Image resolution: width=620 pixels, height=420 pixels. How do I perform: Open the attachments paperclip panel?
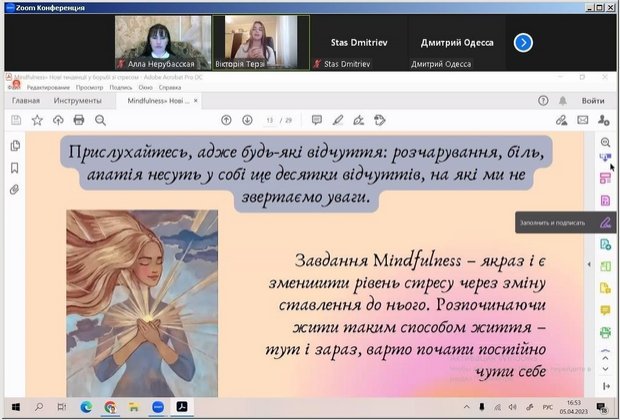(x=15, y=189)
